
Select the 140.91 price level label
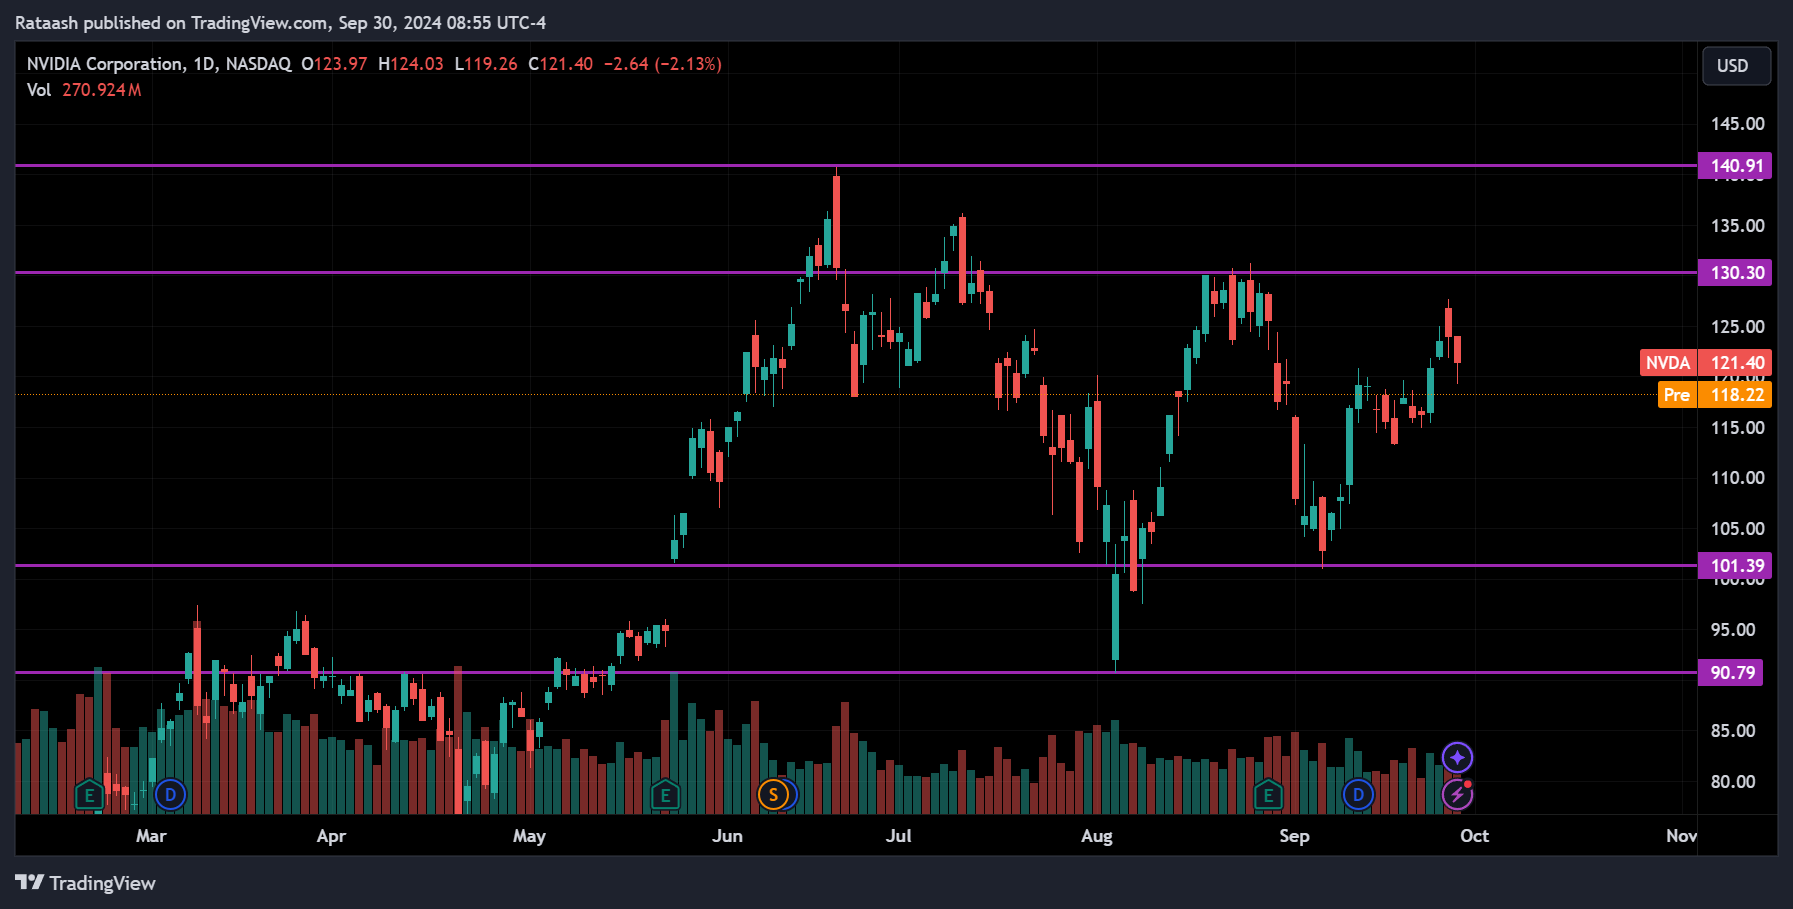(1735, 166)
